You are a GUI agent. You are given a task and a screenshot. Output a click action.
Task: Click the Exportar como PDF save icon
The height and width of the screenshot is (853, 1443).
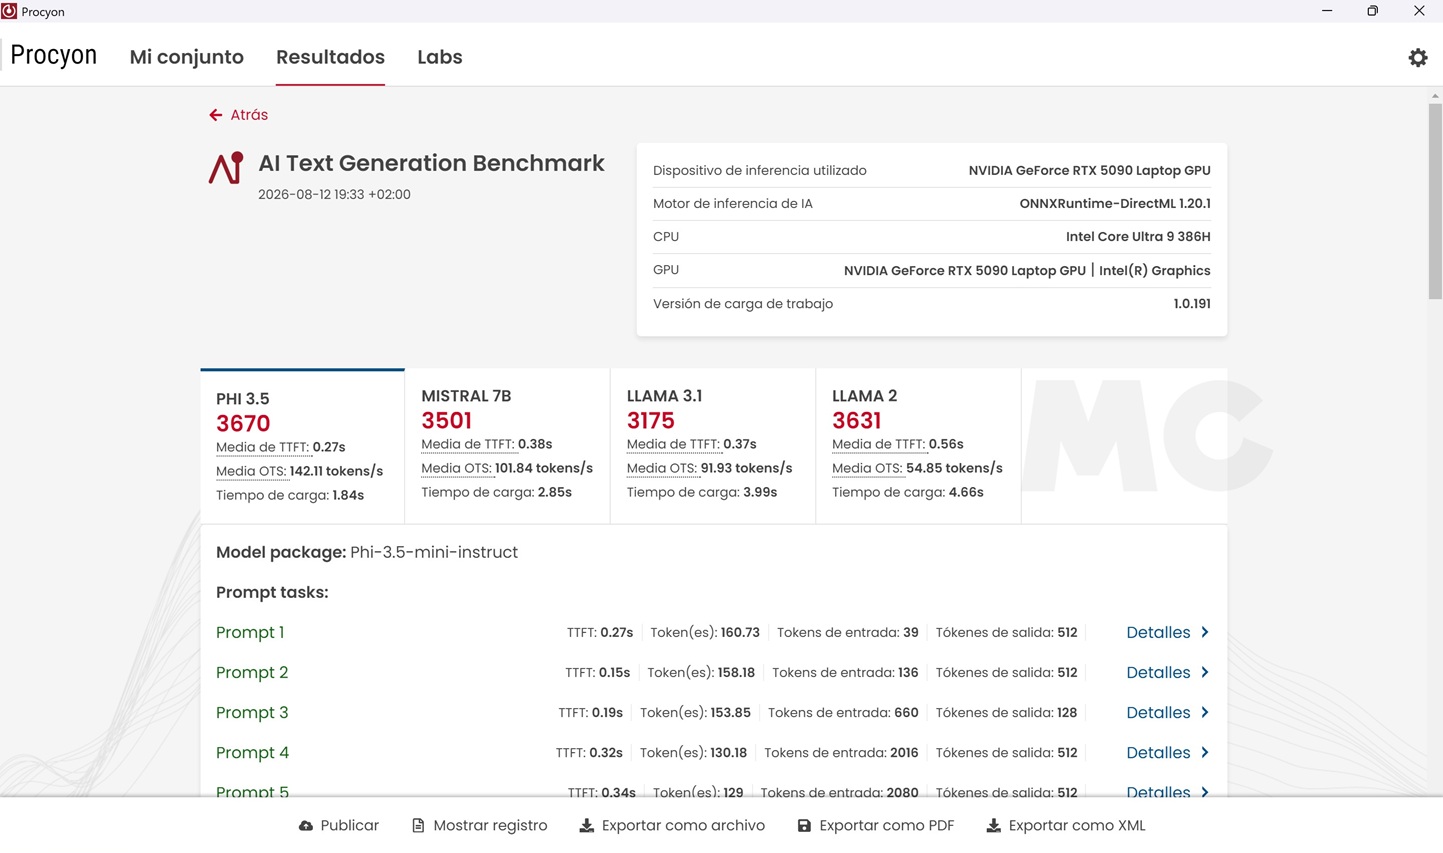(x=804, y=826)
